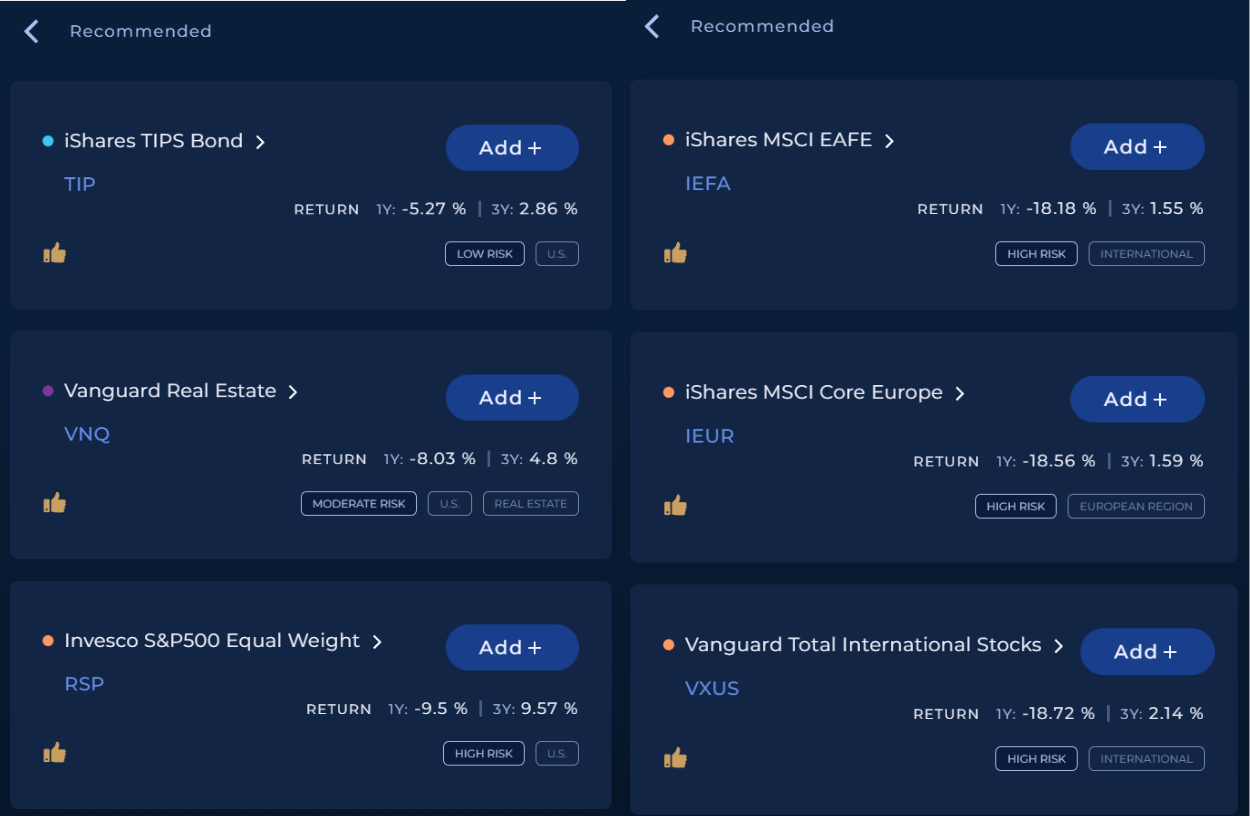Image resolution: width=1250 pixels, height=816 pixels.
Task: Open iShares MSCI Core Europe chevron
Action: [x=959, y=394]
